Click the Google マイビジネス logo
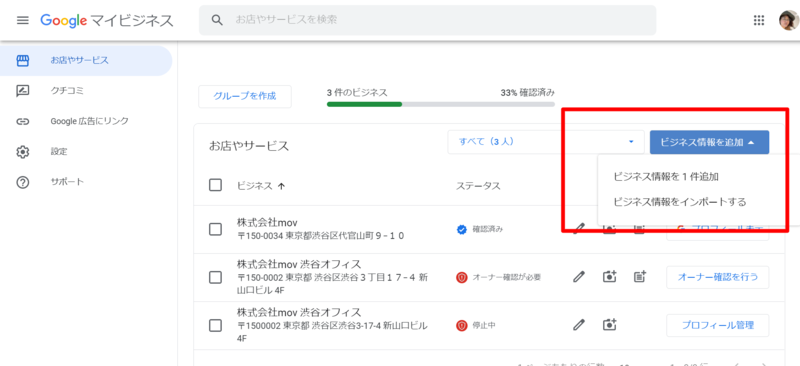Viewport: 800px width, 366px height. 107,21
